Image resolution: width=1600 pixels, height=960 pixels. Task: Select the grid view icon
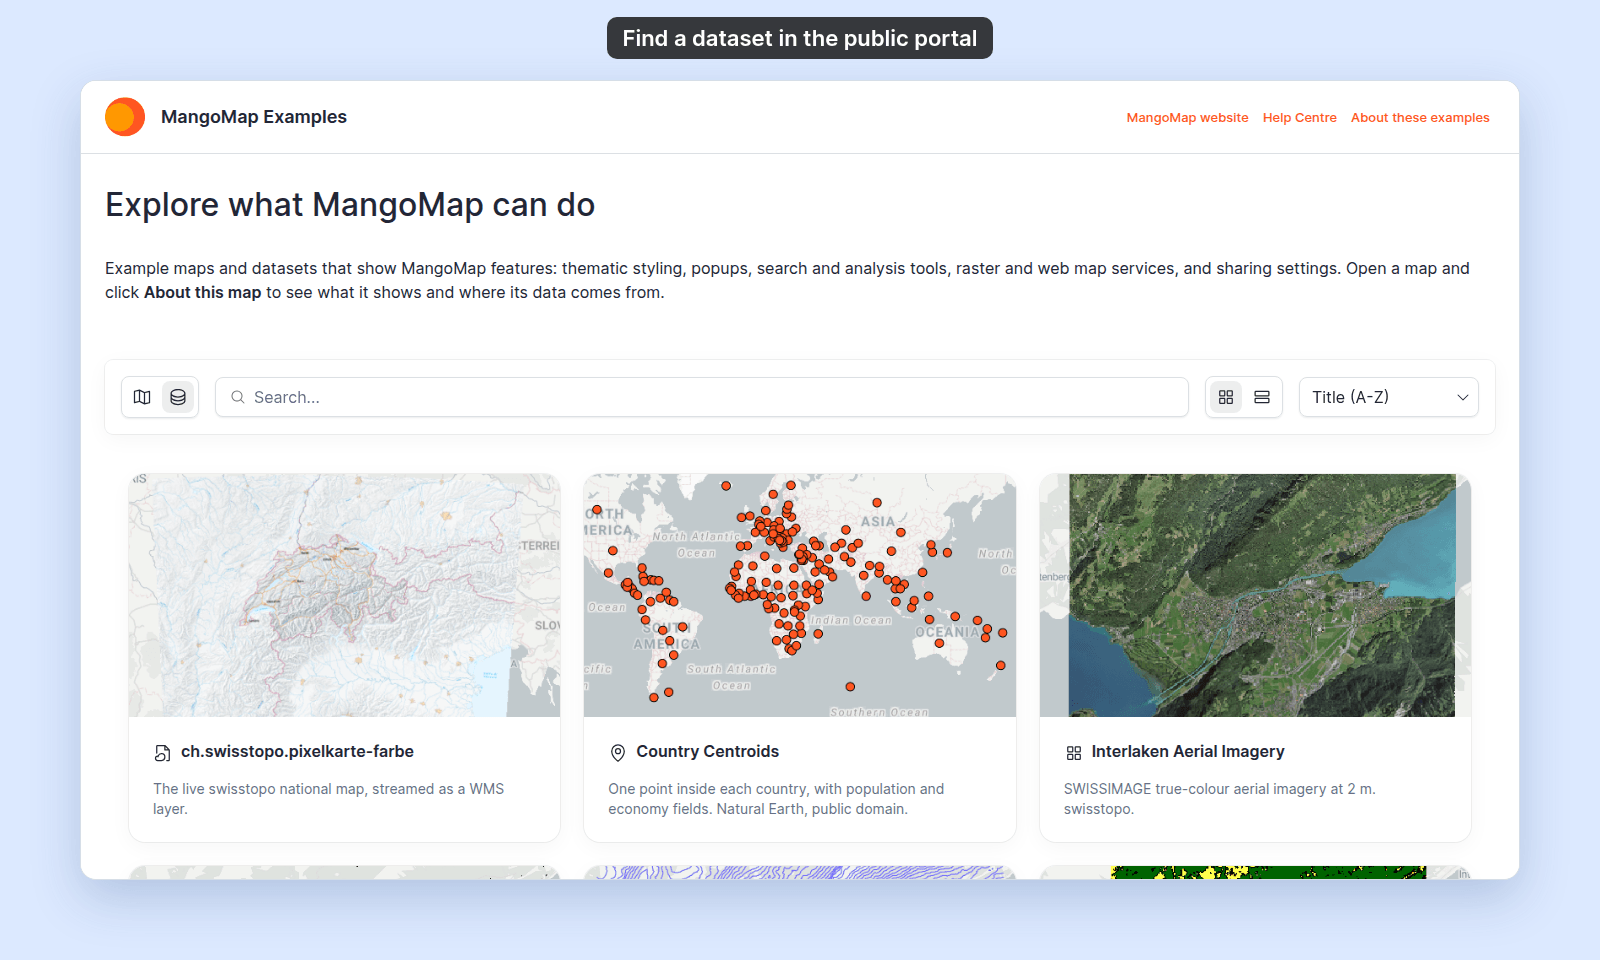[1226, 397]
